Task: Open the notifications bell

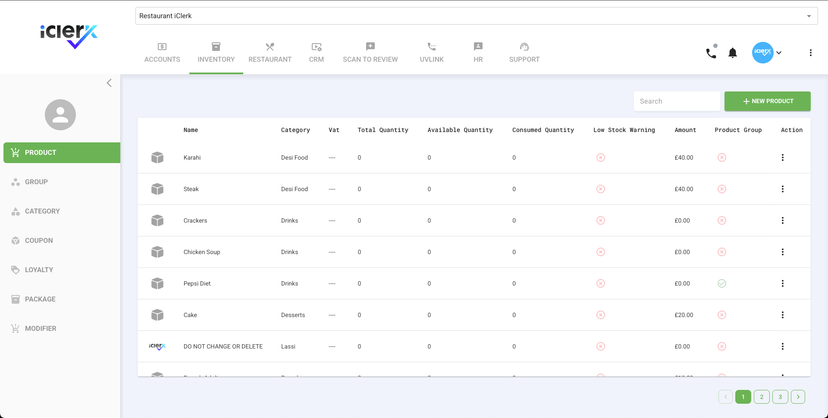Action: point(733,53)
